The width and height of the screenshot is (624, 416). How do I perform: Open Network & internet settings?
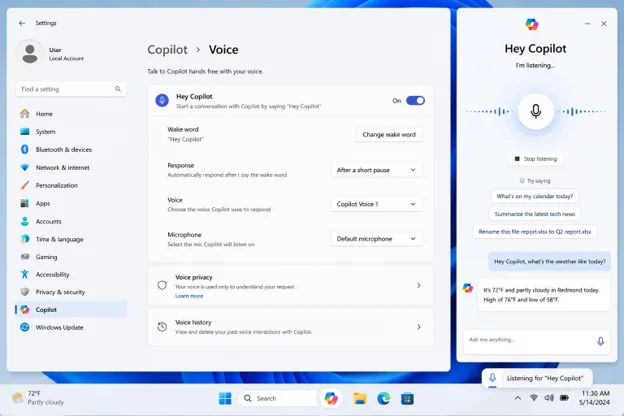pyautogui.click(x=71, y=168)
